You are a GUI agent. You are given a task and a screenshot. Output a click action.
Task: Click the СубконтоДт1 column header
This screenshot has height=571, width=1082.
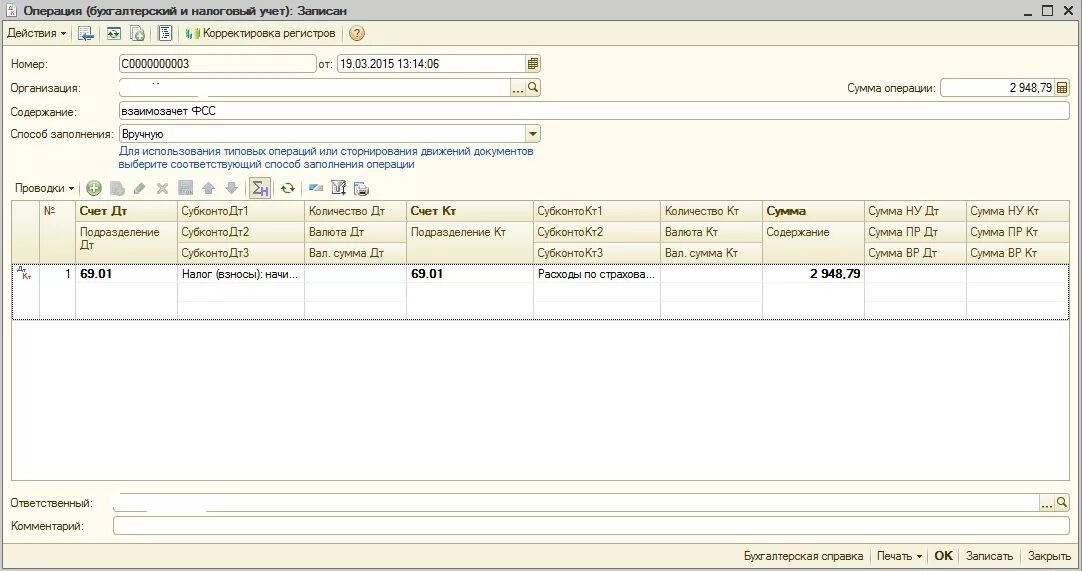(x=241, y=211)
